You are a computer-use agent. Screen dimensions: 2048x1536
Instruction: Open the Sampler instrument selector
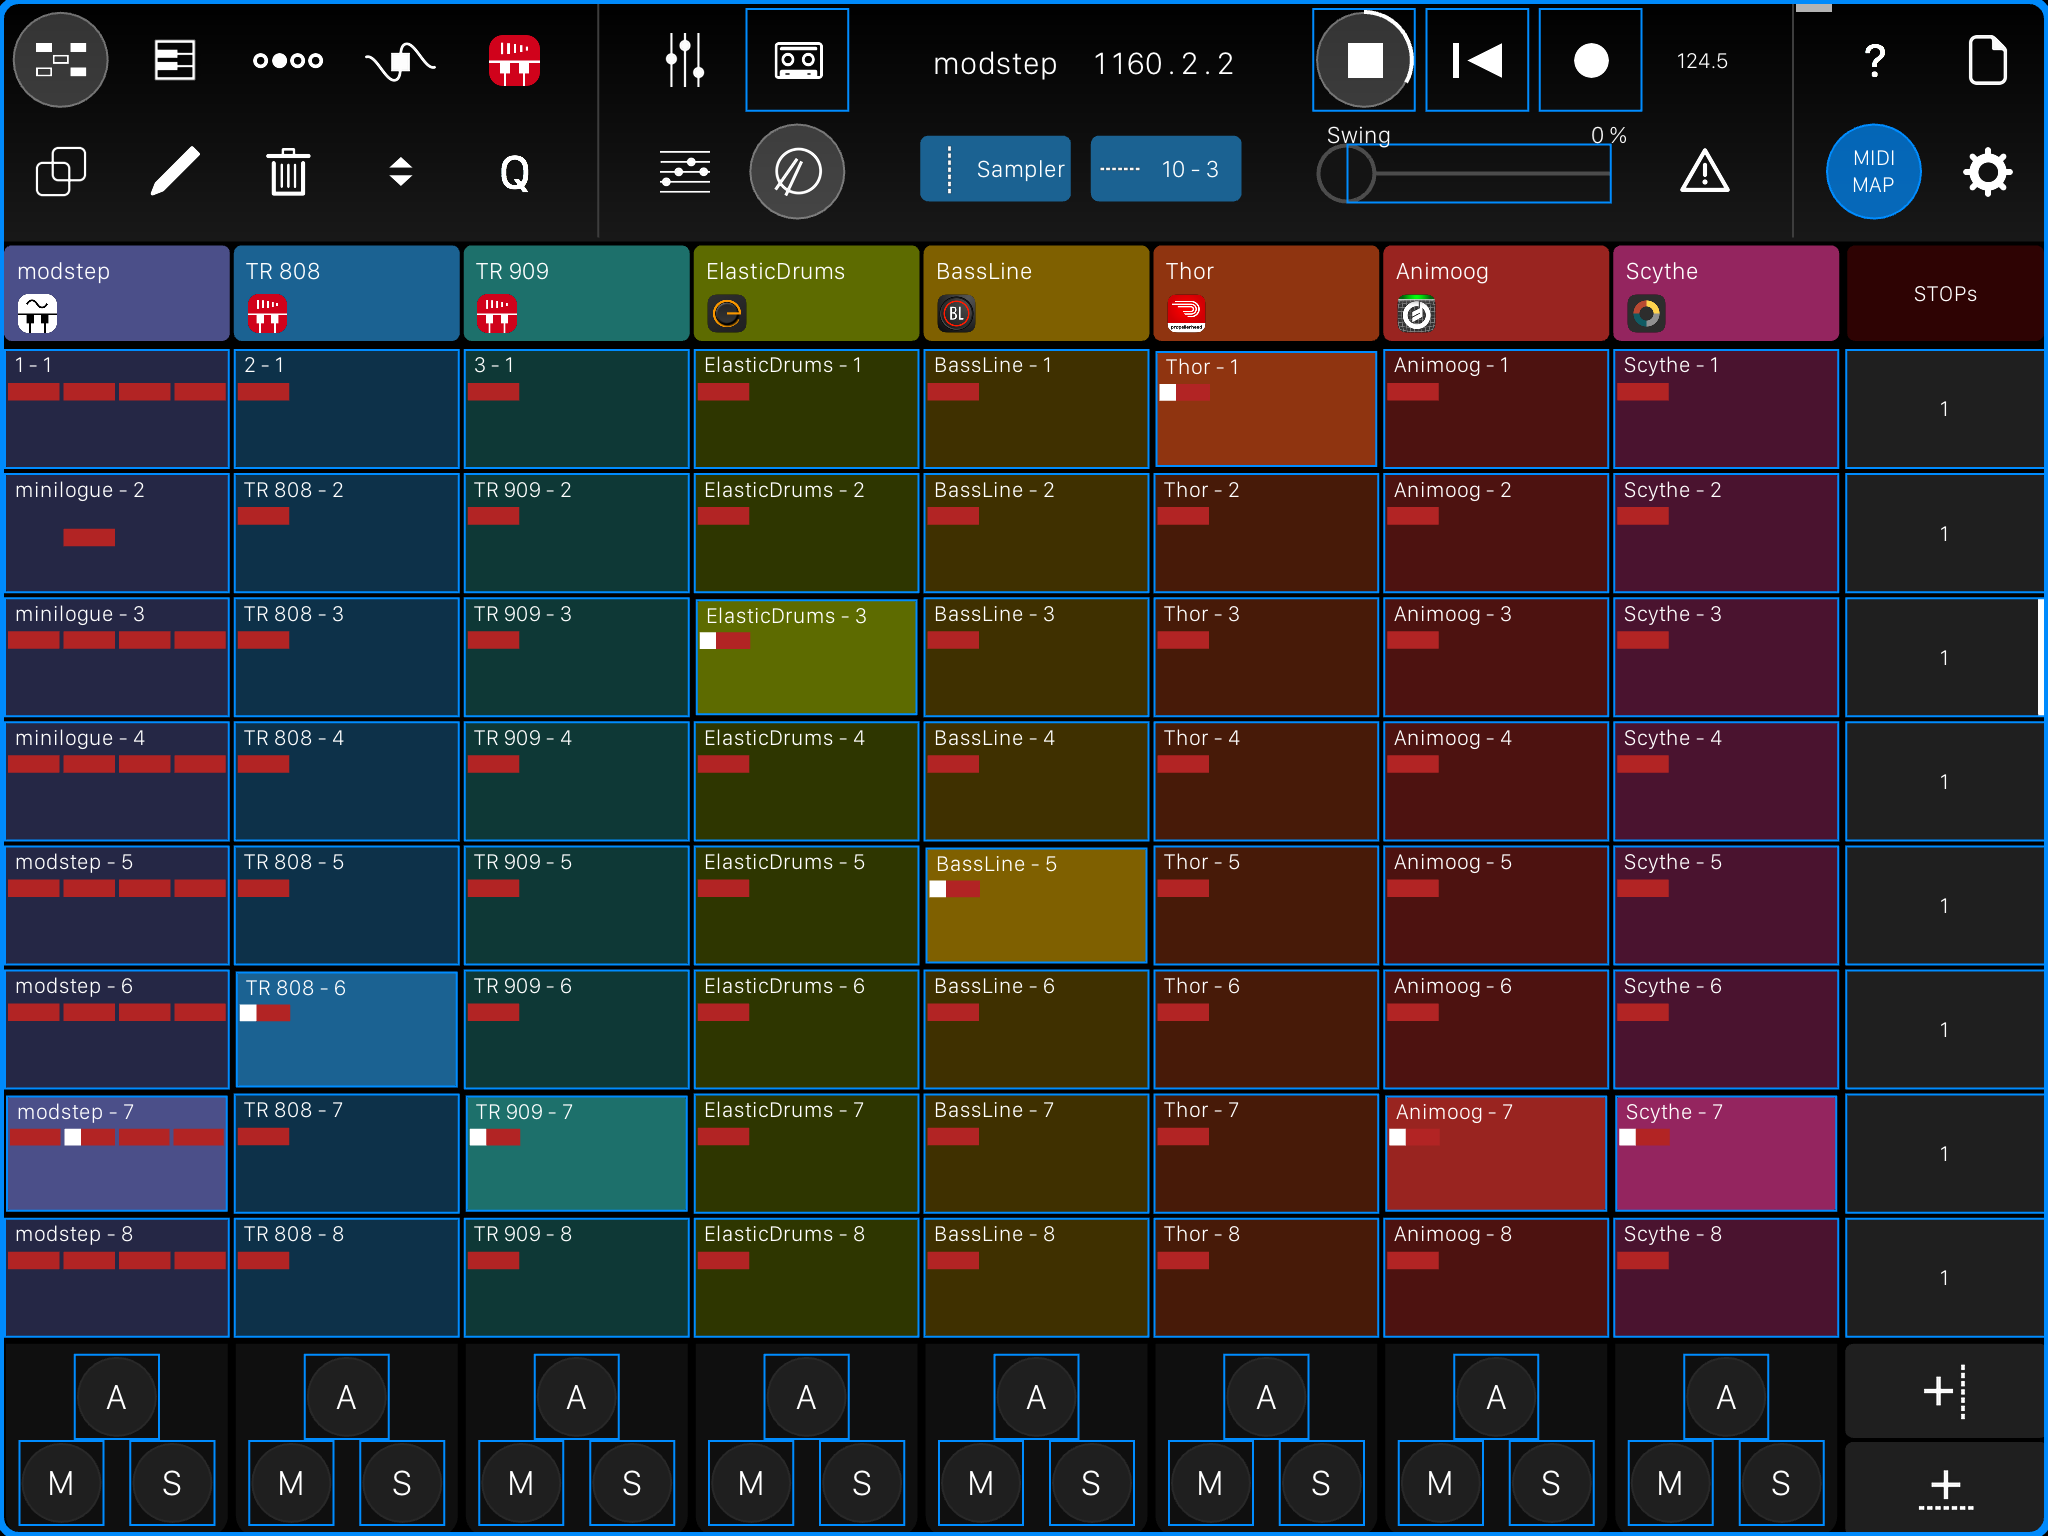995,169
